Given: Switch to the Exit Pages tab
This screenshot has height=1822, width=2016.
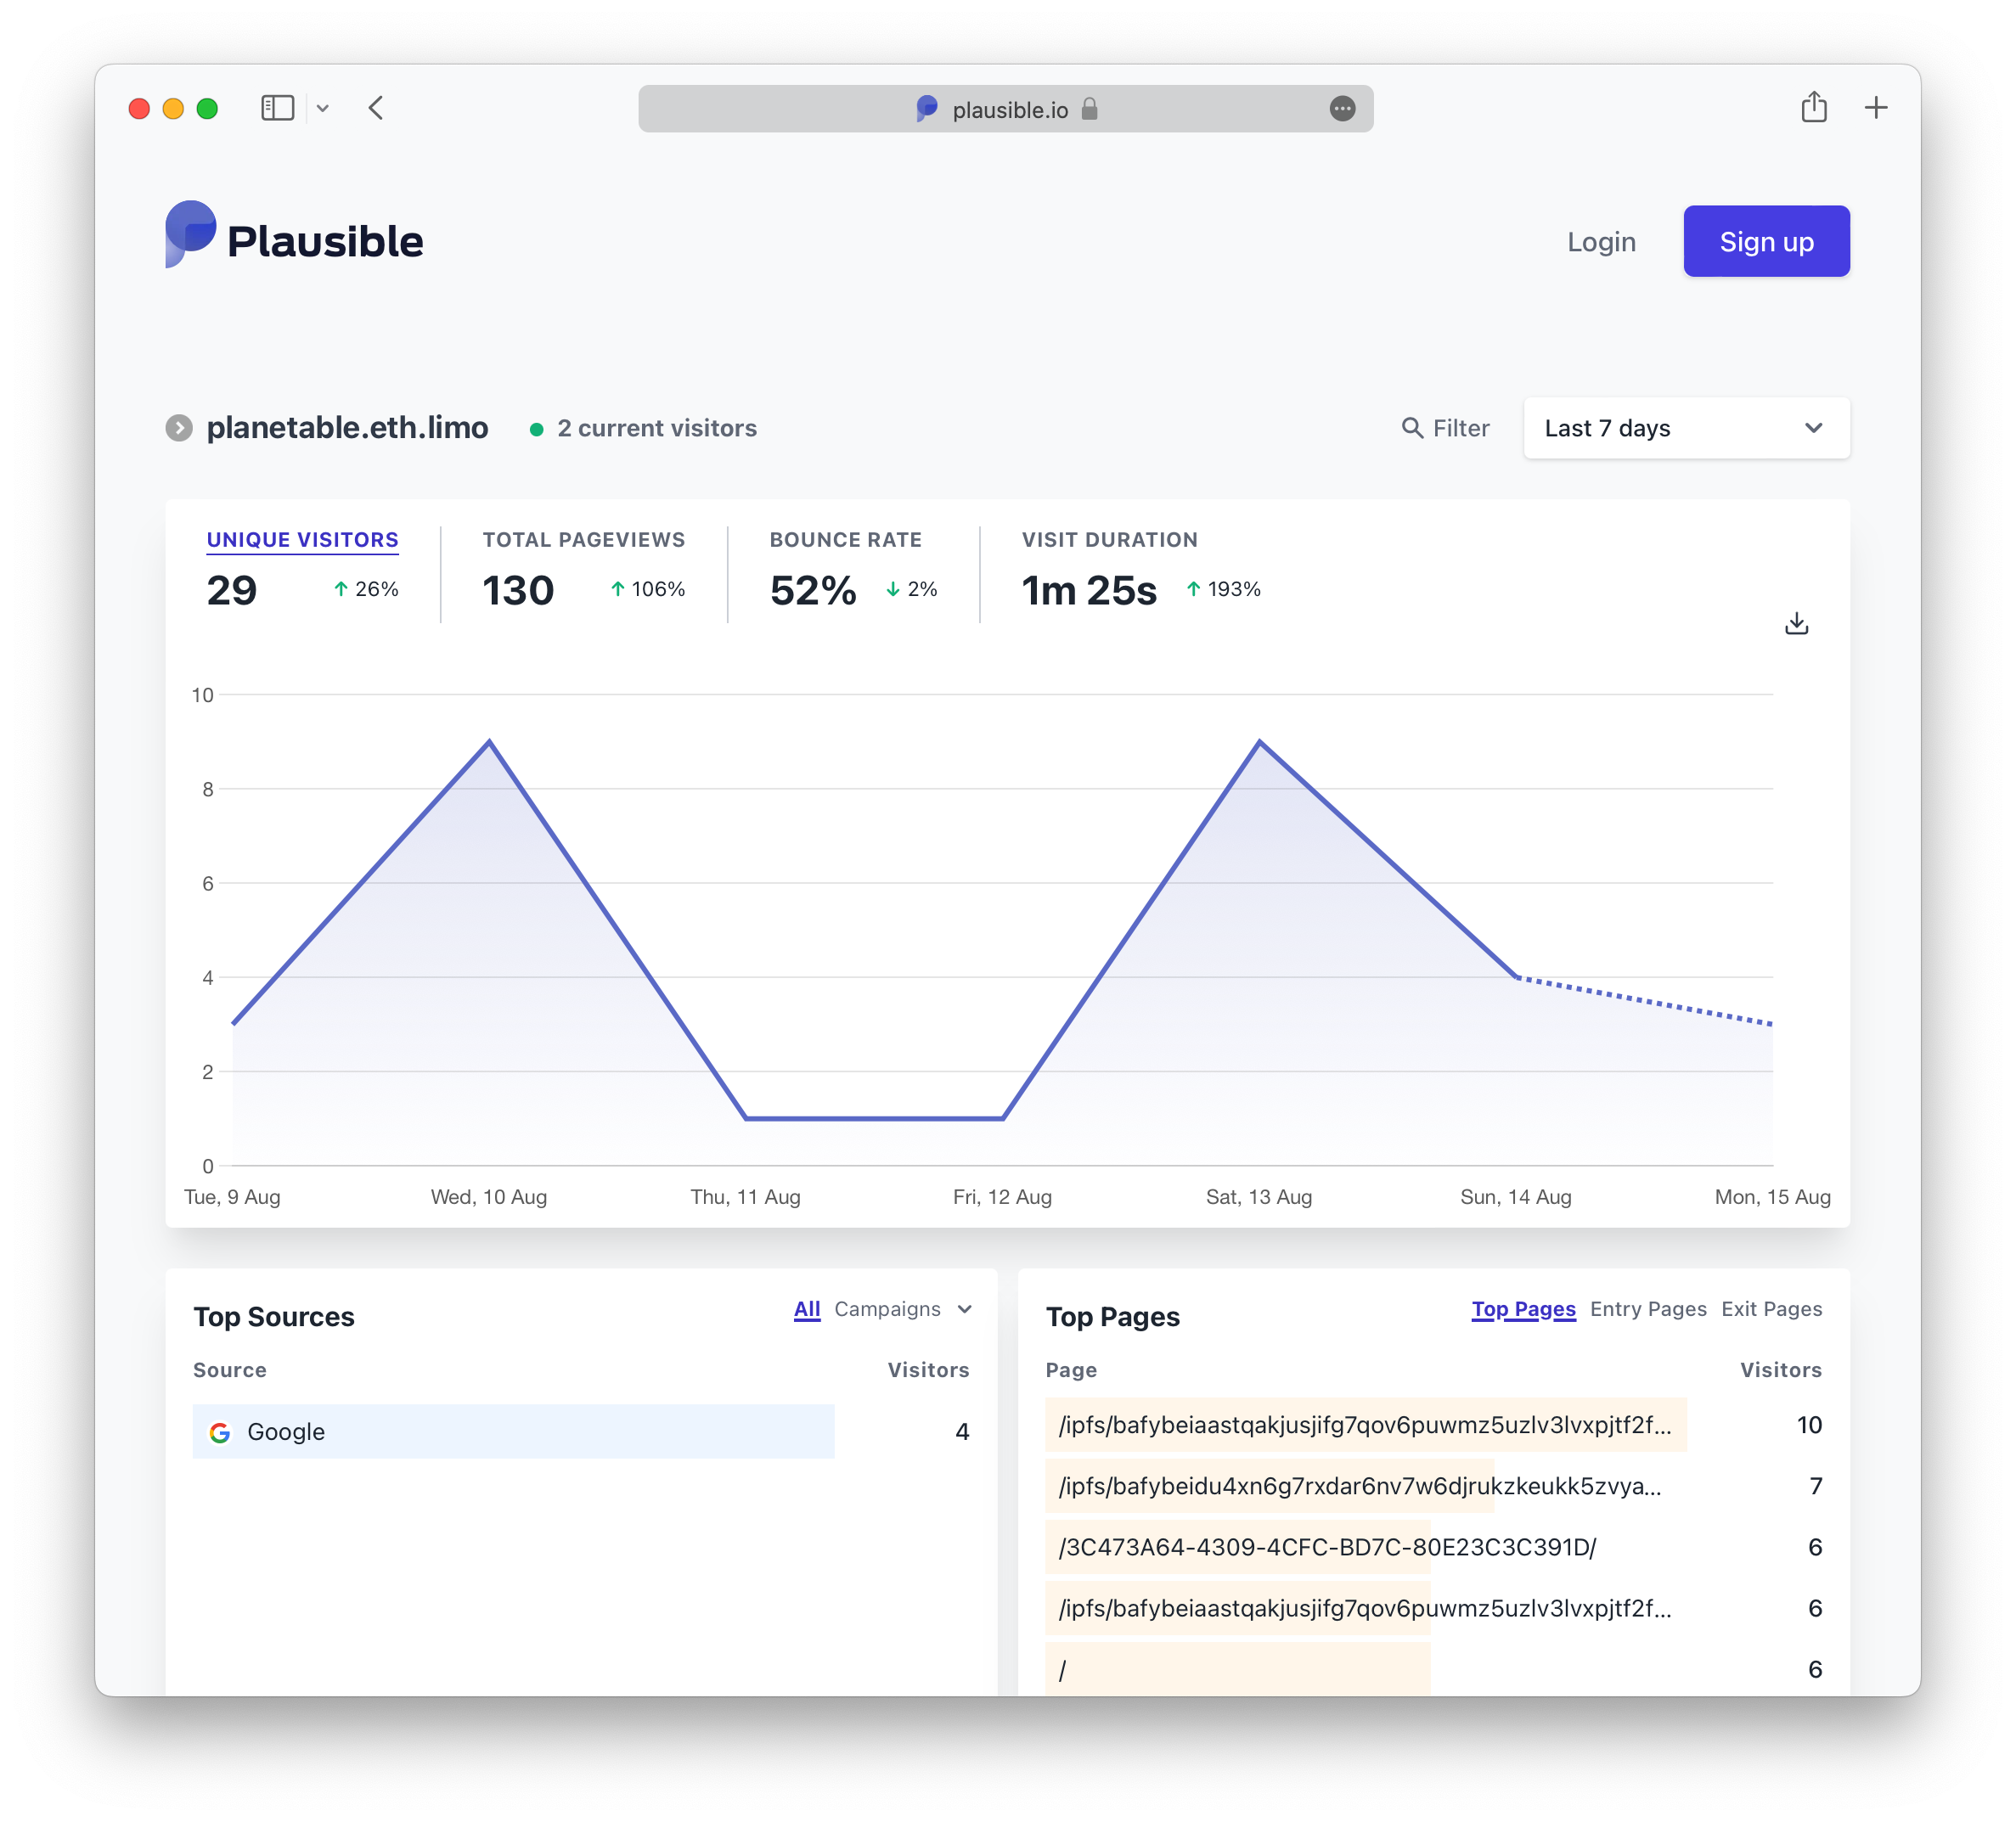Looking at the screenshot, I should pyautogui.click(x=1770, y=1309).
